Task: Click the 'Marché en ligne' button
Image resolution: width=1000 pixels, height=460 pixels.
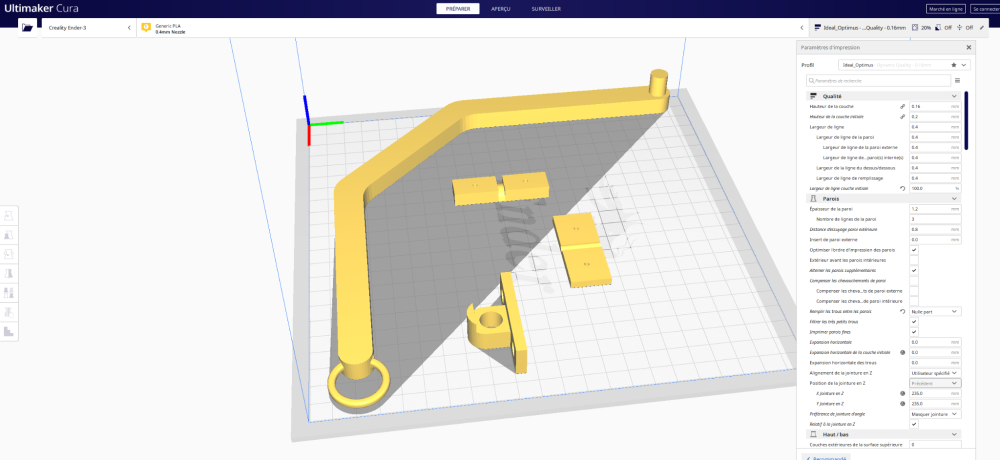Action: coord(946,9)
